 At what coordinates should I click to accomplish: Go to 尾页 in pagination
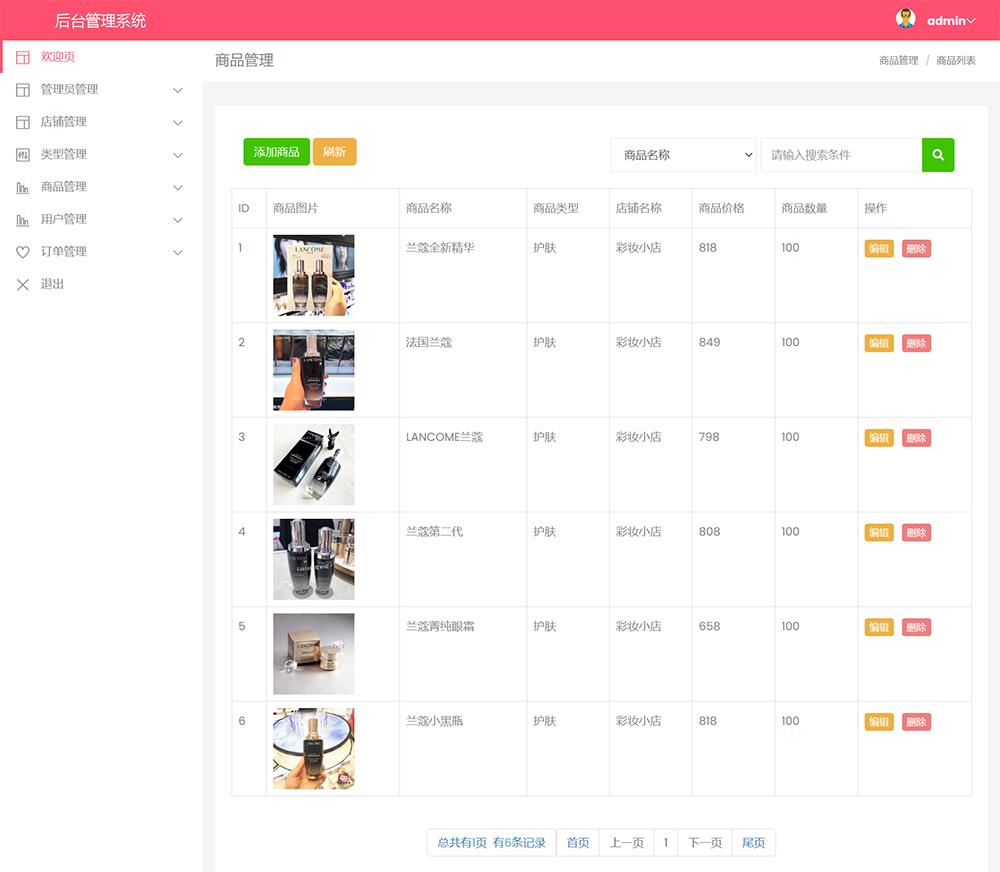754,843
